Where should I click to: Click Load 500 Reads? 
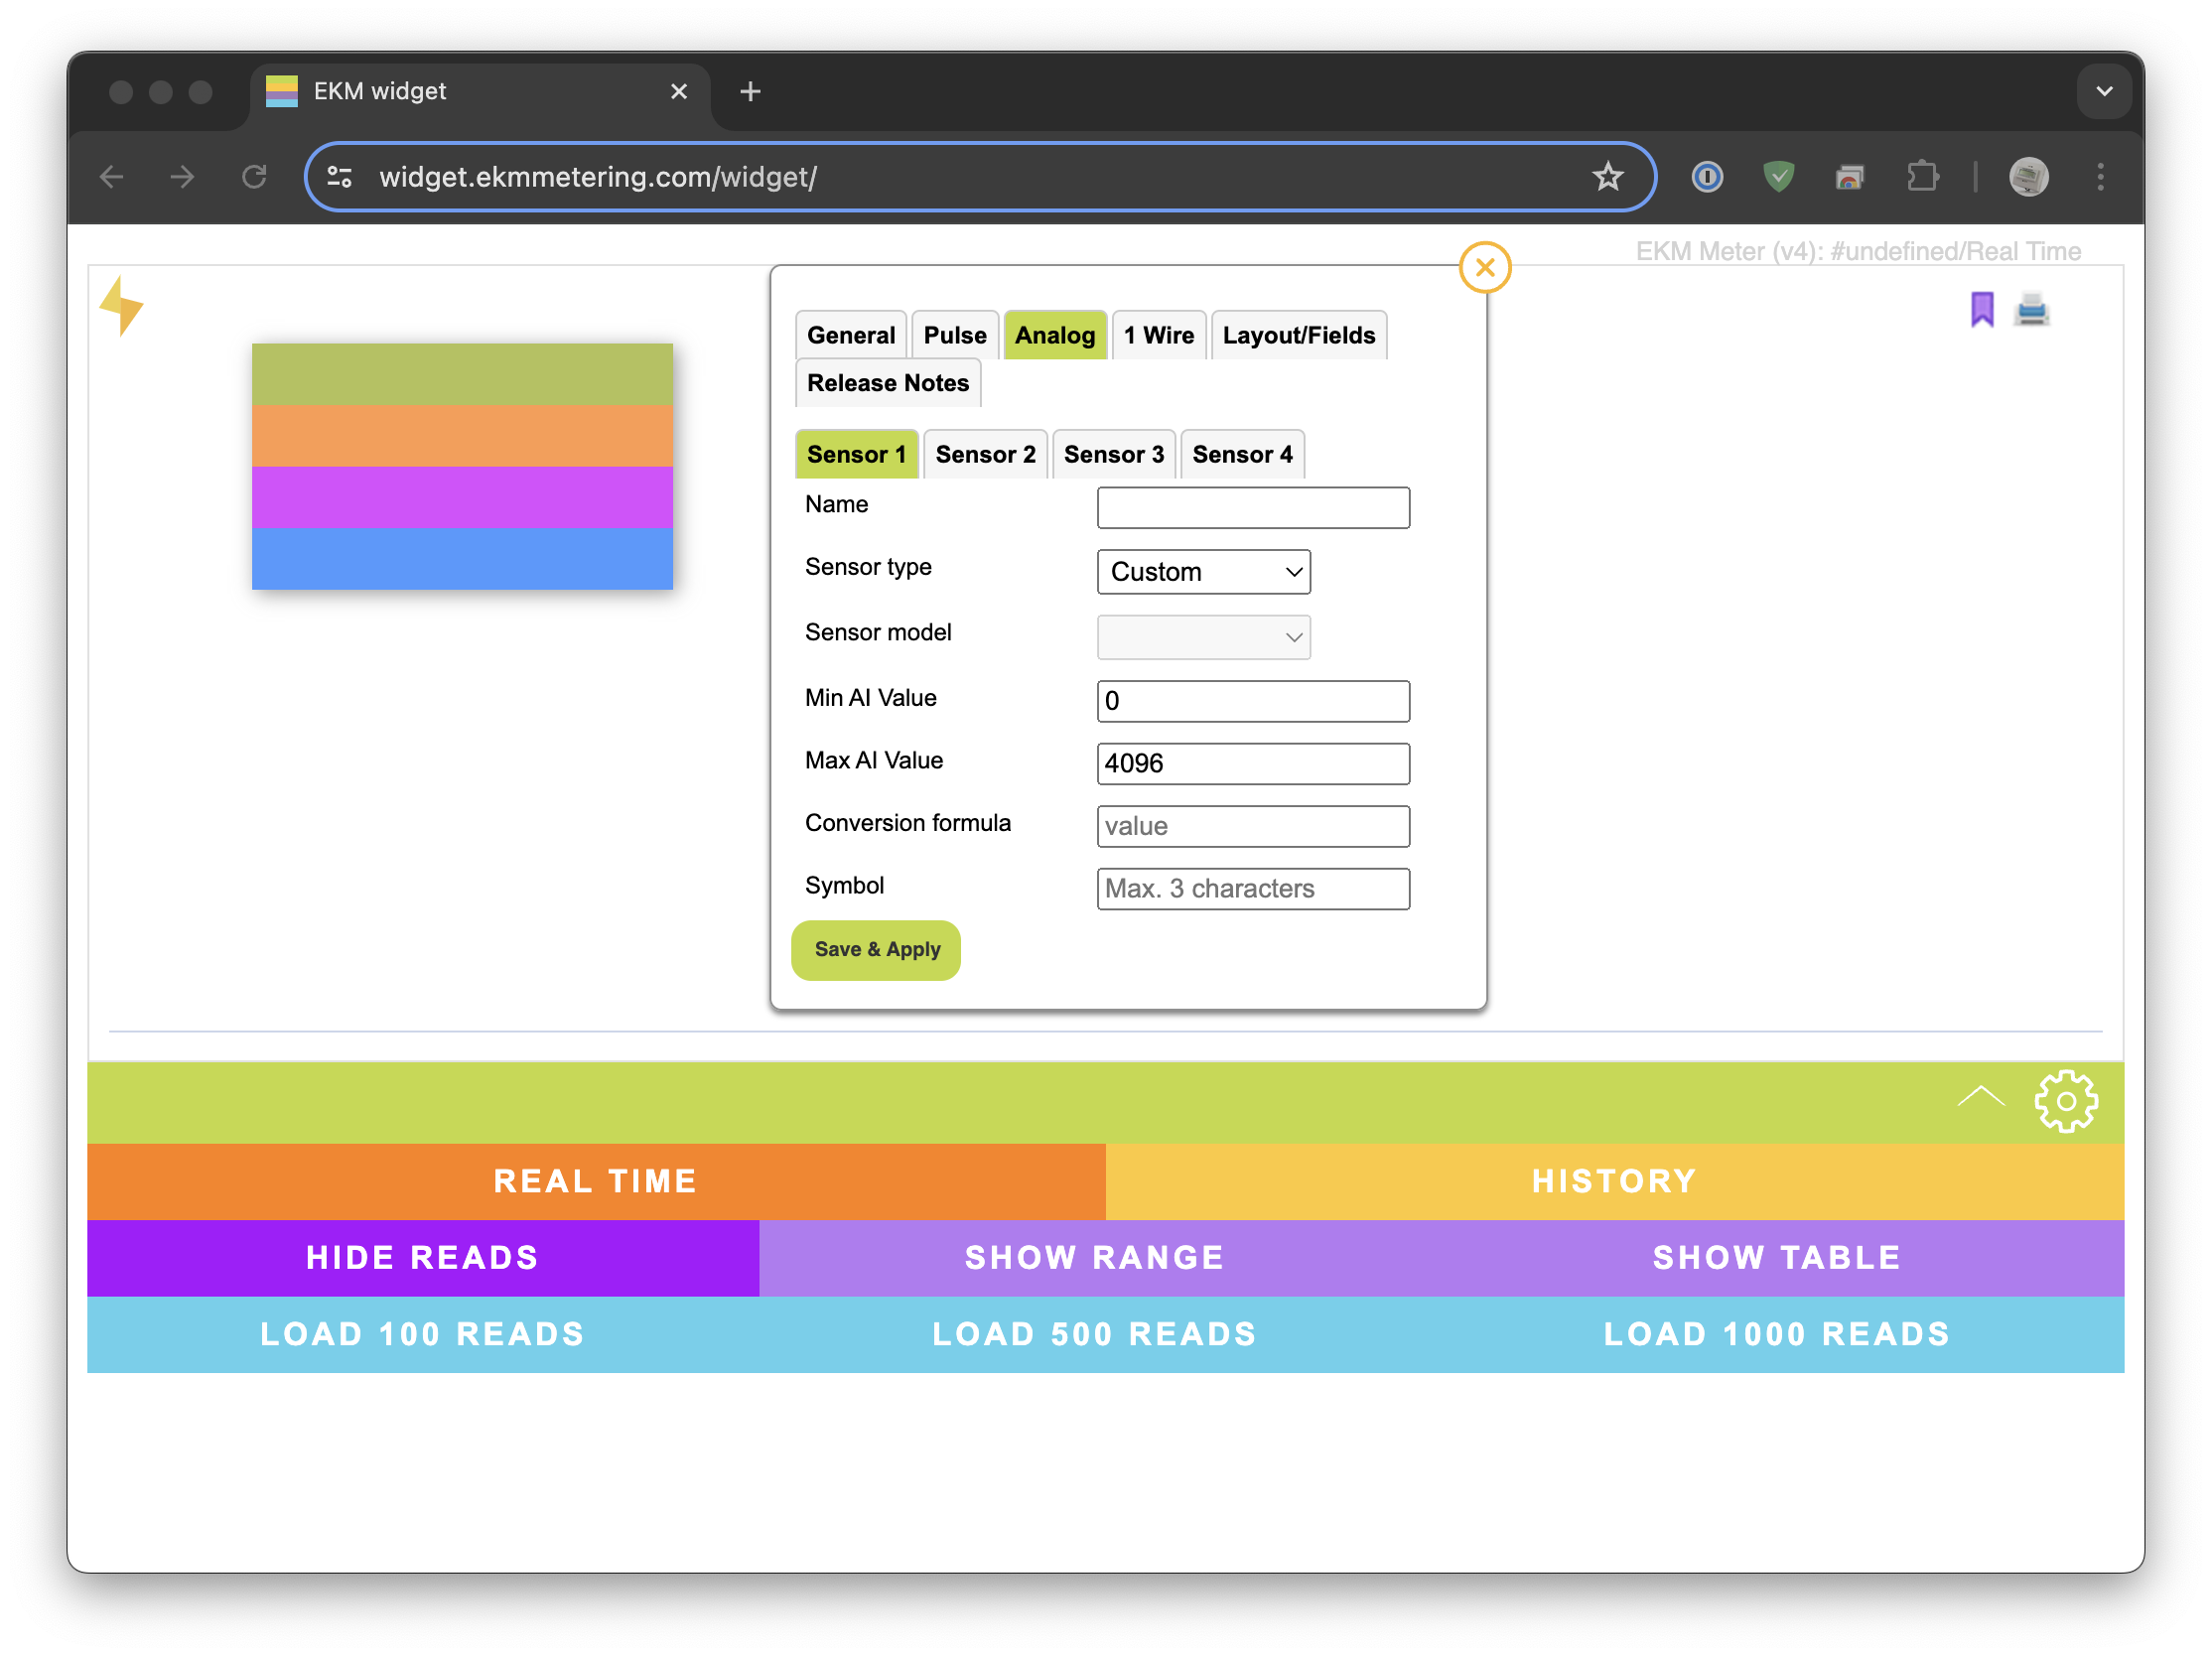click(x=1094, y=1334)
